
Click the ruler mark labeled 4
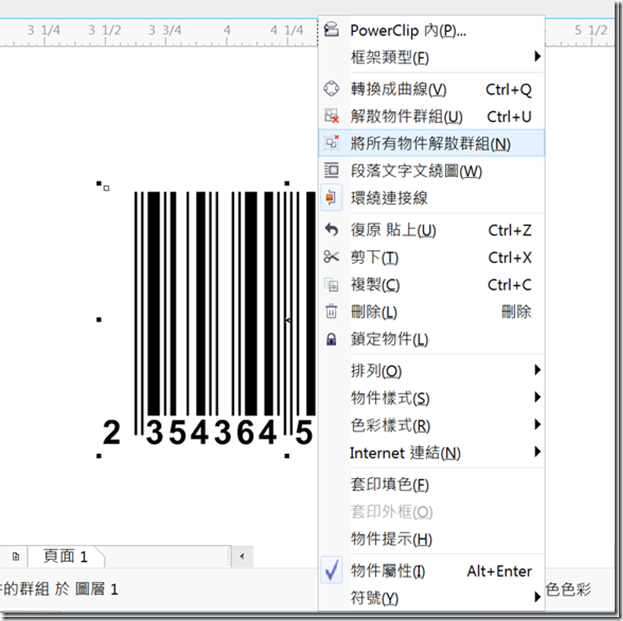pyautogui.click(x=227, y=30)
